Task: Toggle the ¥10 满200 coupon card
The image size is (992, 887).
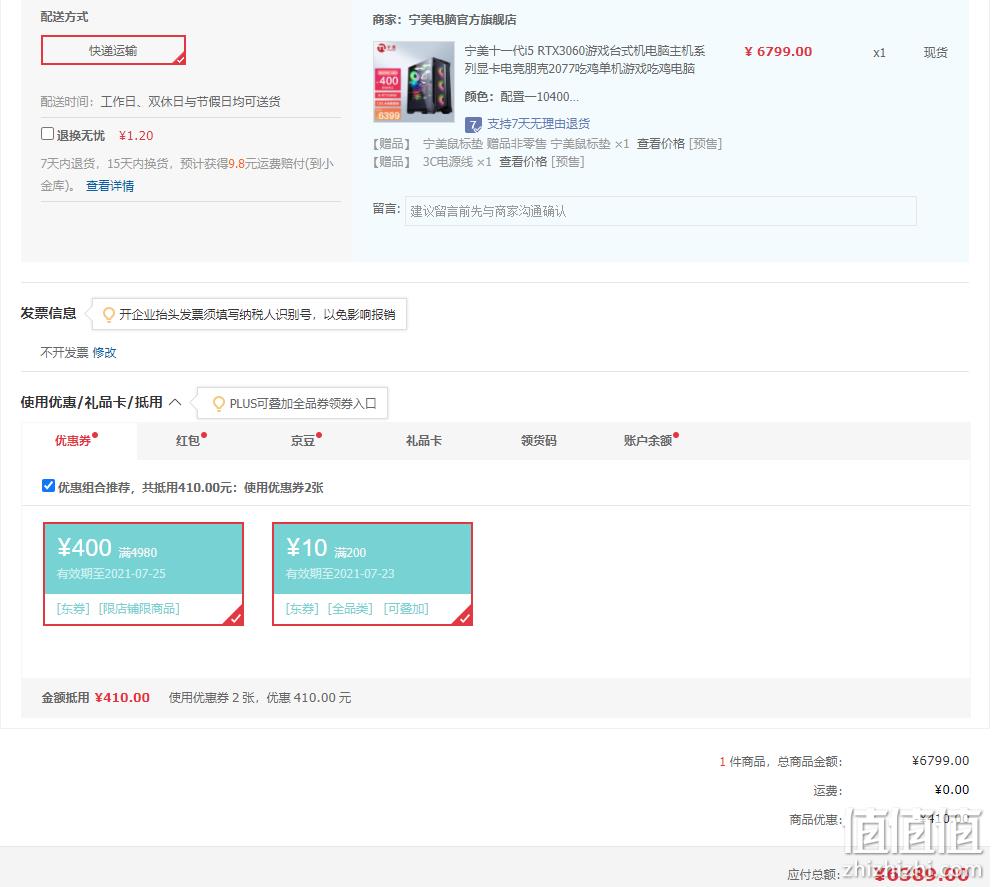Action: coord(373,574)
